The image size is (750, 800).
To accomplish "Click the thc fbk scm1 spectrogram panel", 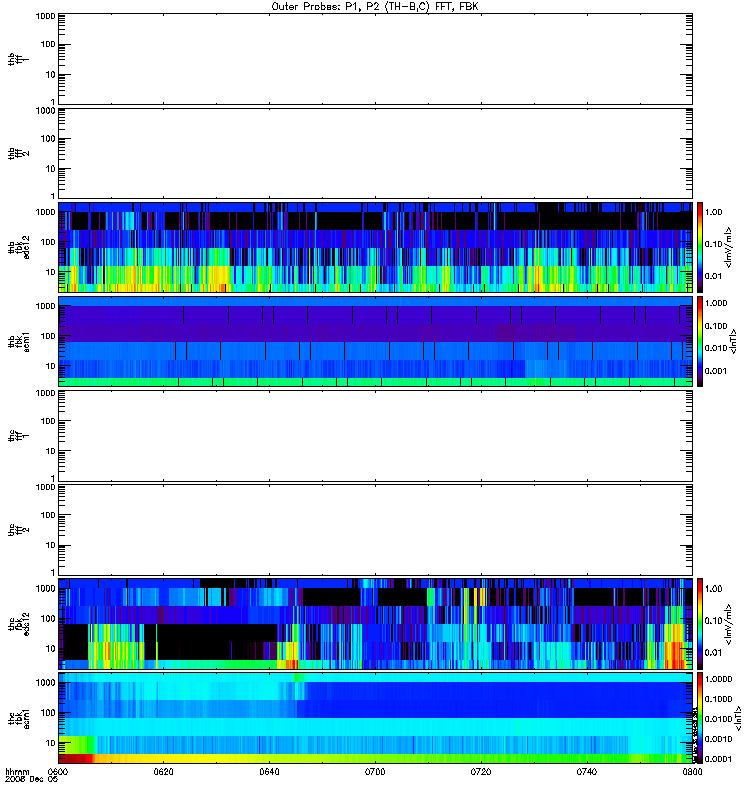I will [x=375, y=718].
